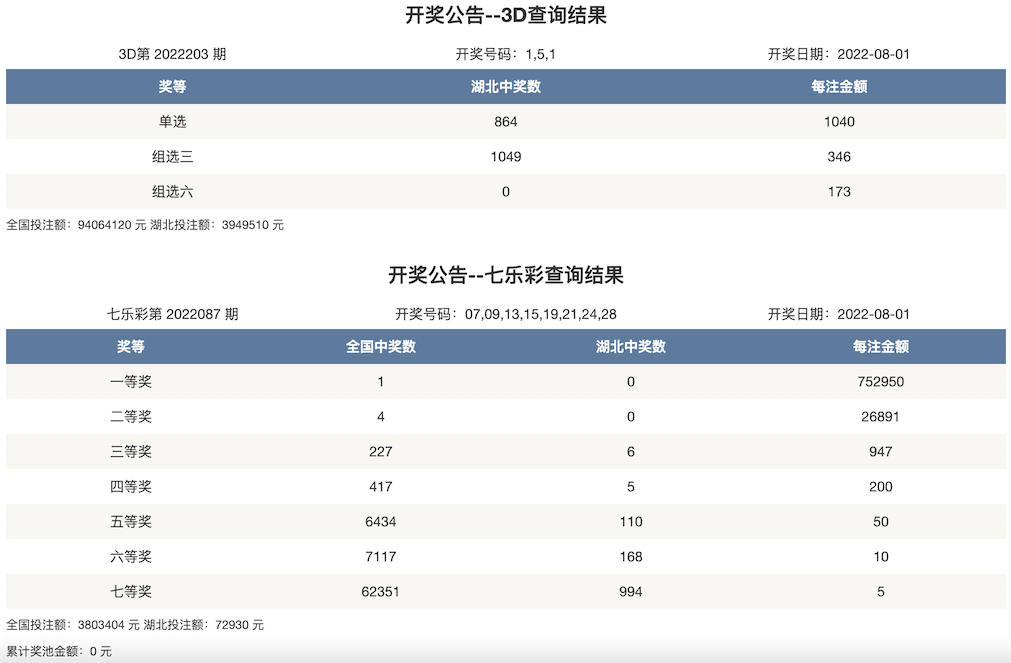
Task: Click 累计奖池金额 0 元 text
Action: click(x=59, y=651)
